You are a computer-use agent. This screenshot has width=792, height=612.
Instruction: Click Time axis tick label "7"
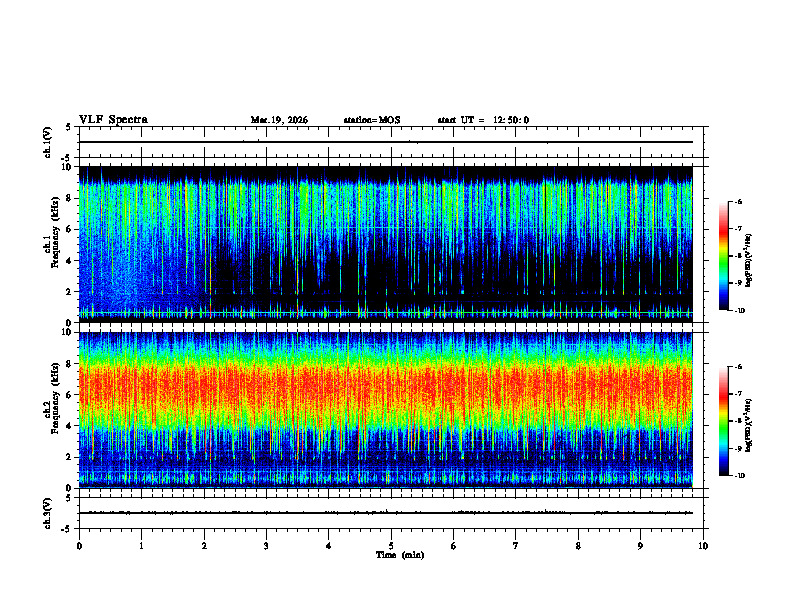[x=516, y=546]
